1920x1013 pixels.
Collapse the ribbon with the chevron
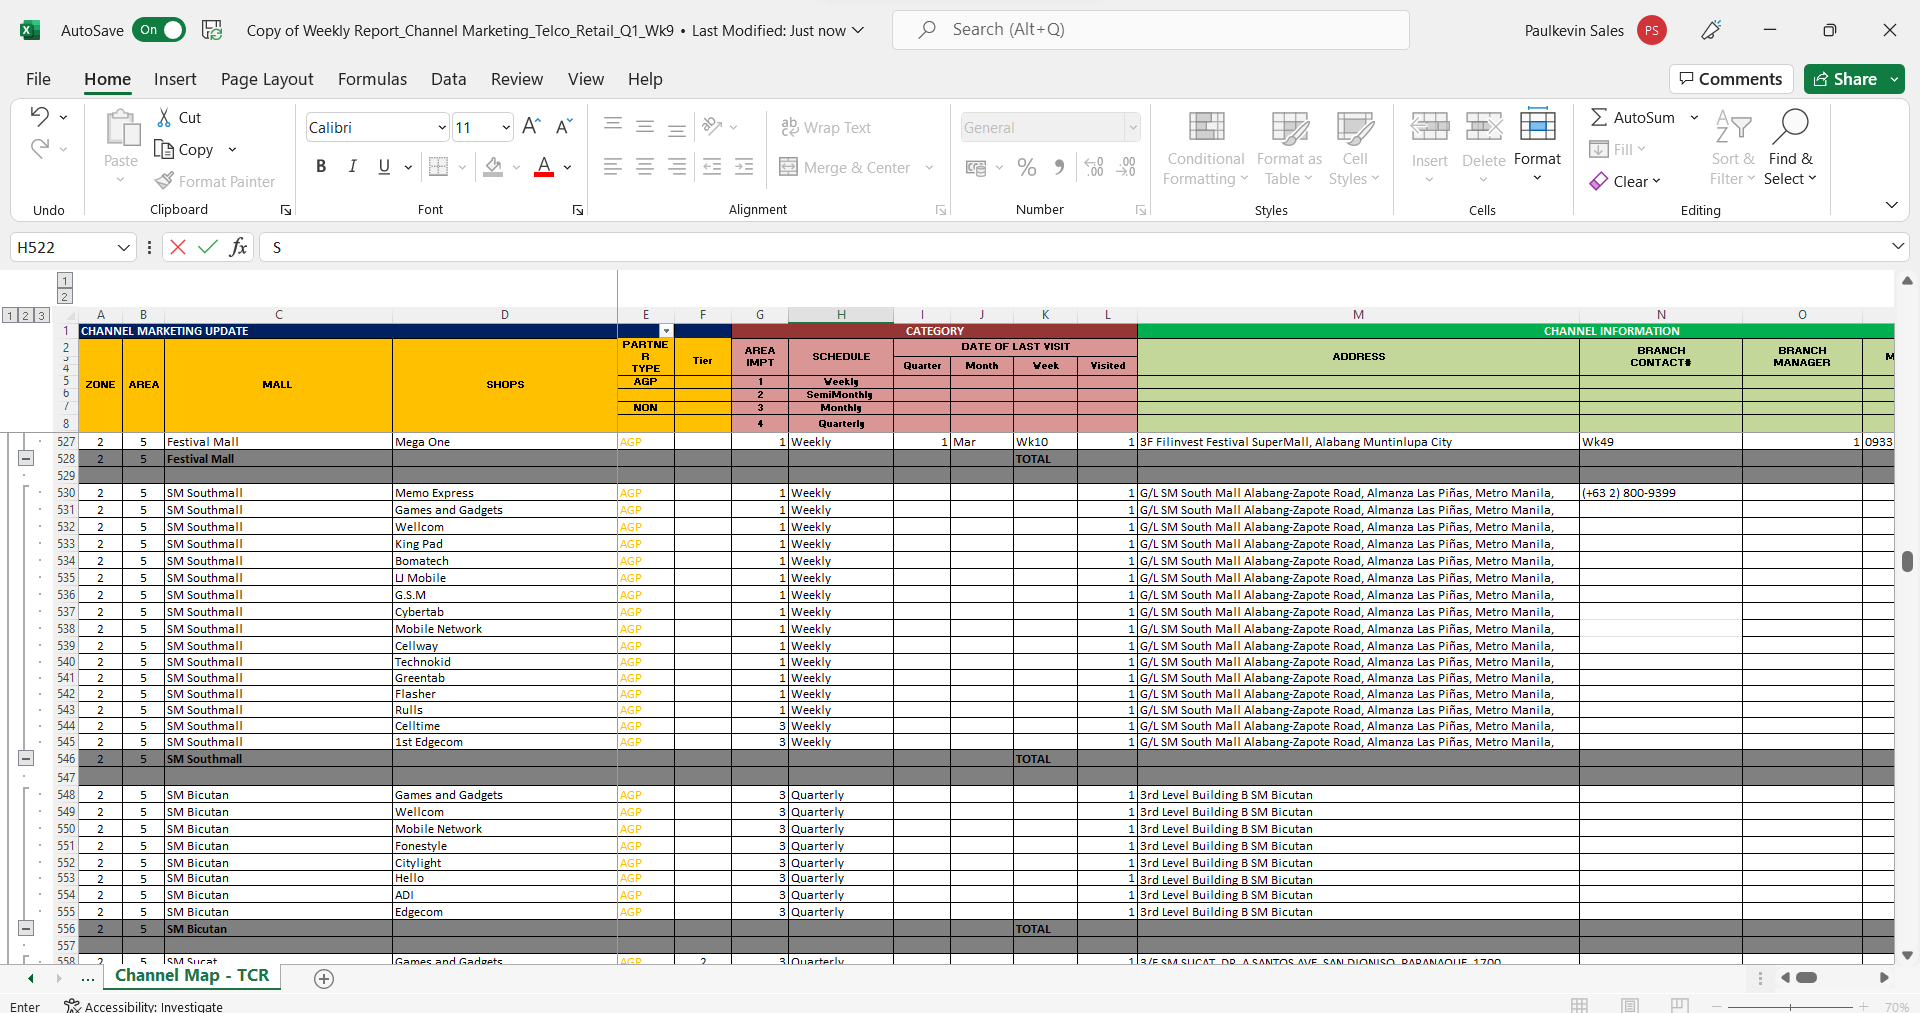click(x=1891, y=205)
